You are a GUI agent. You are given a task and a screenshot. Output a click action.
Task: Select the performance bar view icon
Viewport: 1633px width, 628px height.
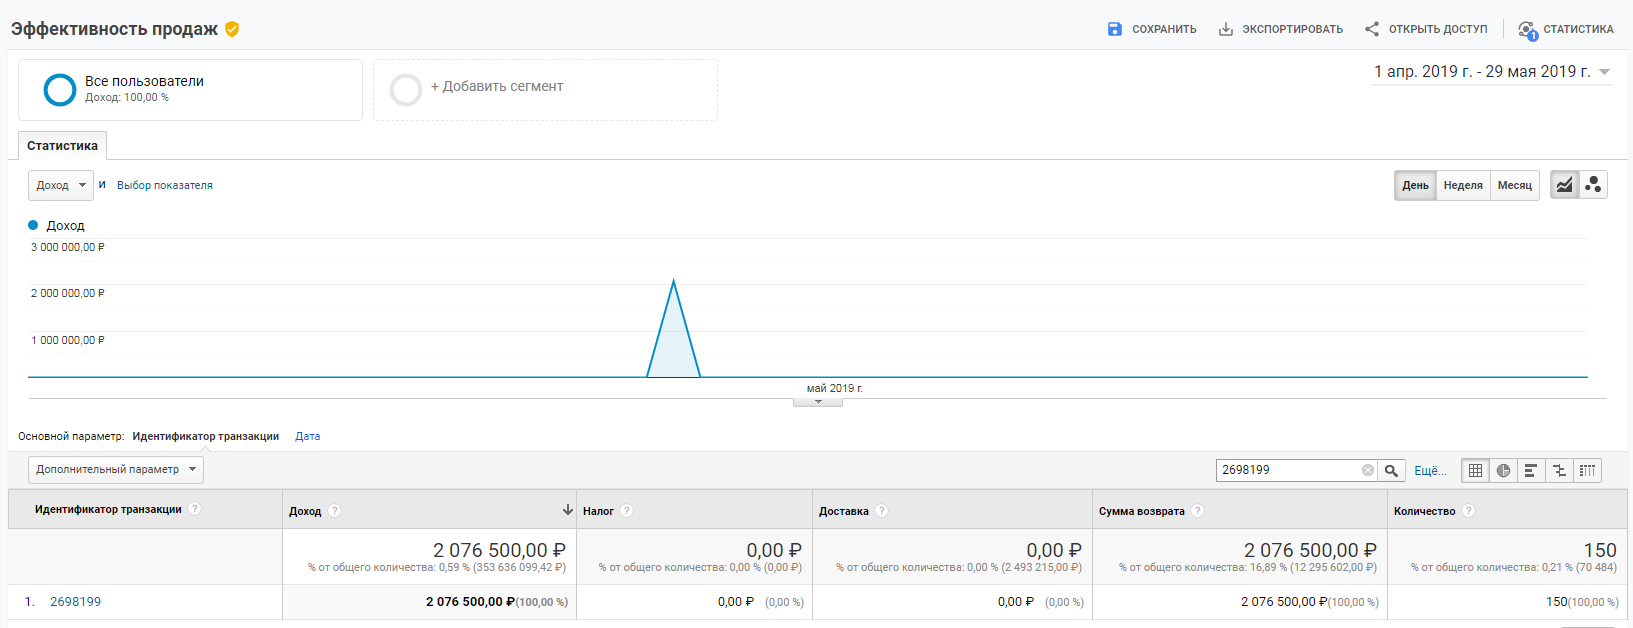(x=1531, y=470)
